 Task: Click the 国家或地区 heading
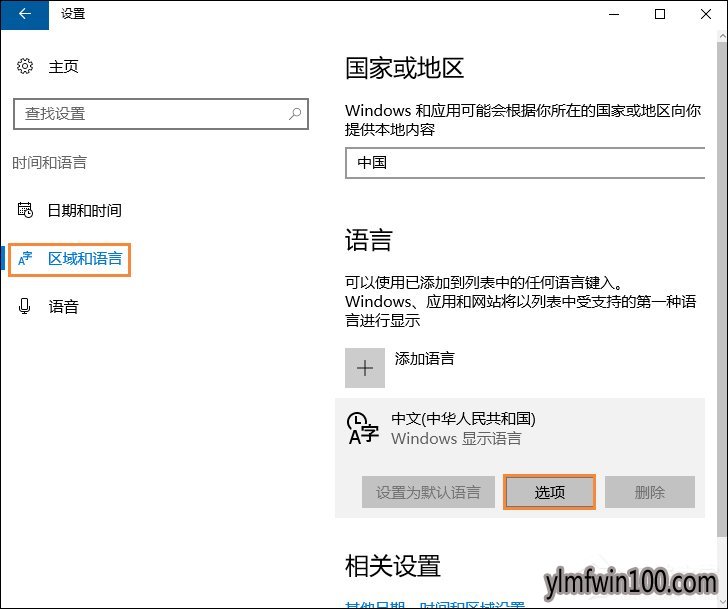click(x=404, y=68)
